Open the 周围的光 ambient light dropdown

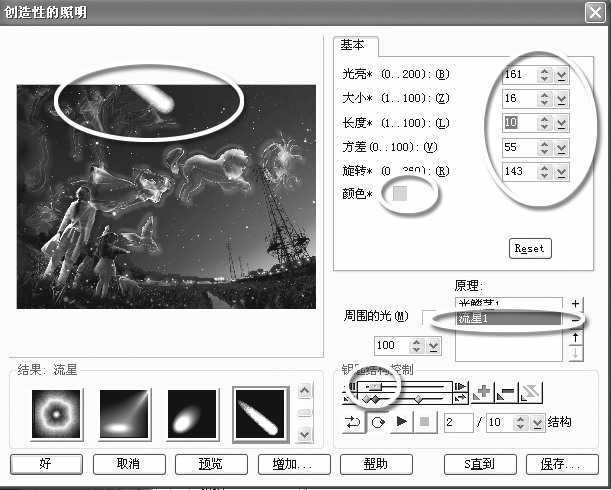433,345
